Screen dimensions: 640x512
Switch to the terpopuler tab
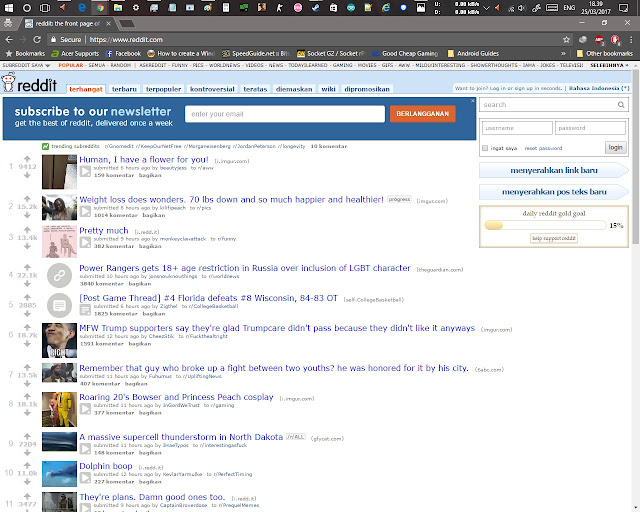tap(163, 89)
